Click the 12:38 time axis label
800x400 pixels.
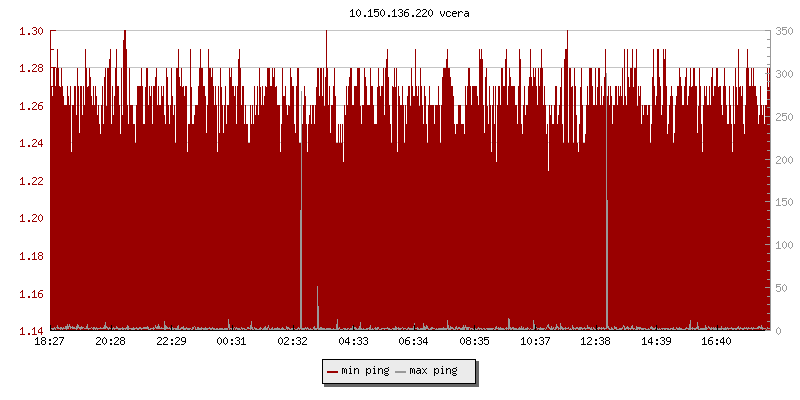[x=596, y=342]
